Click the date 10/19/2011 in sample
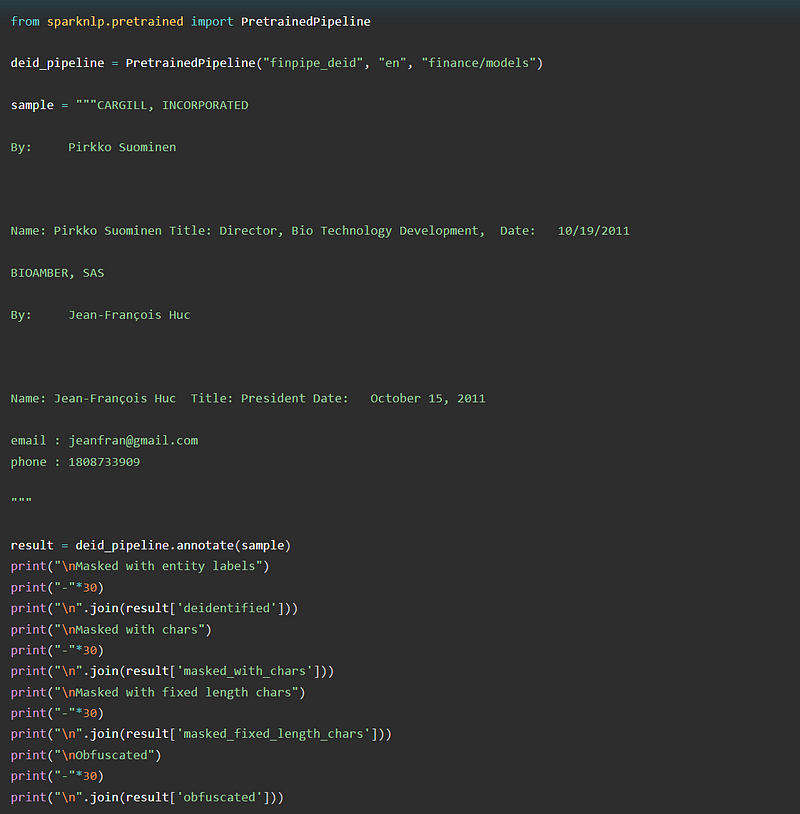This screenshot has width=800, height=814. pyautogui.click(x=593, y=231)
